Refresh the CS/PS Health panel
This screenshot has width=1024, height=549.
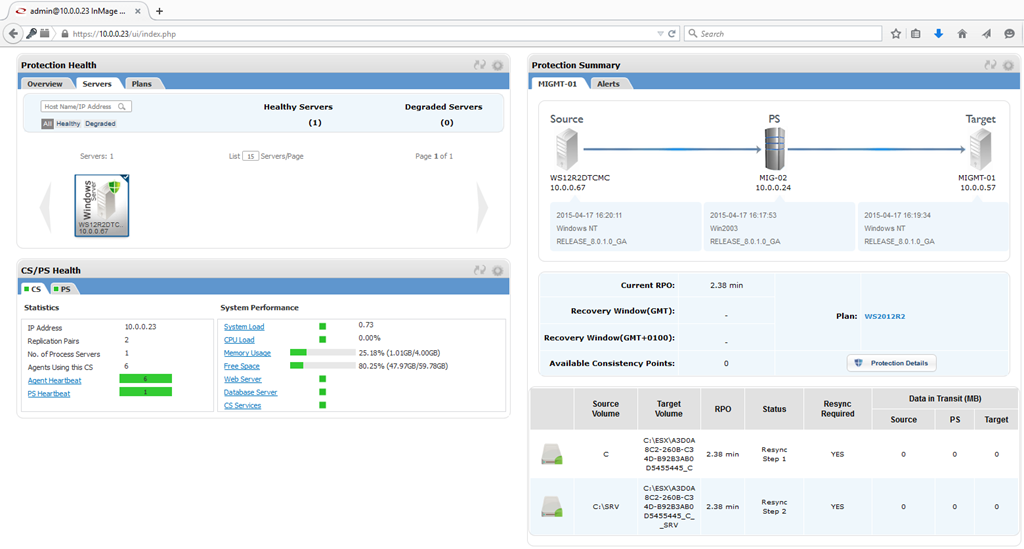pyautogui.click(x=480, y=270)
